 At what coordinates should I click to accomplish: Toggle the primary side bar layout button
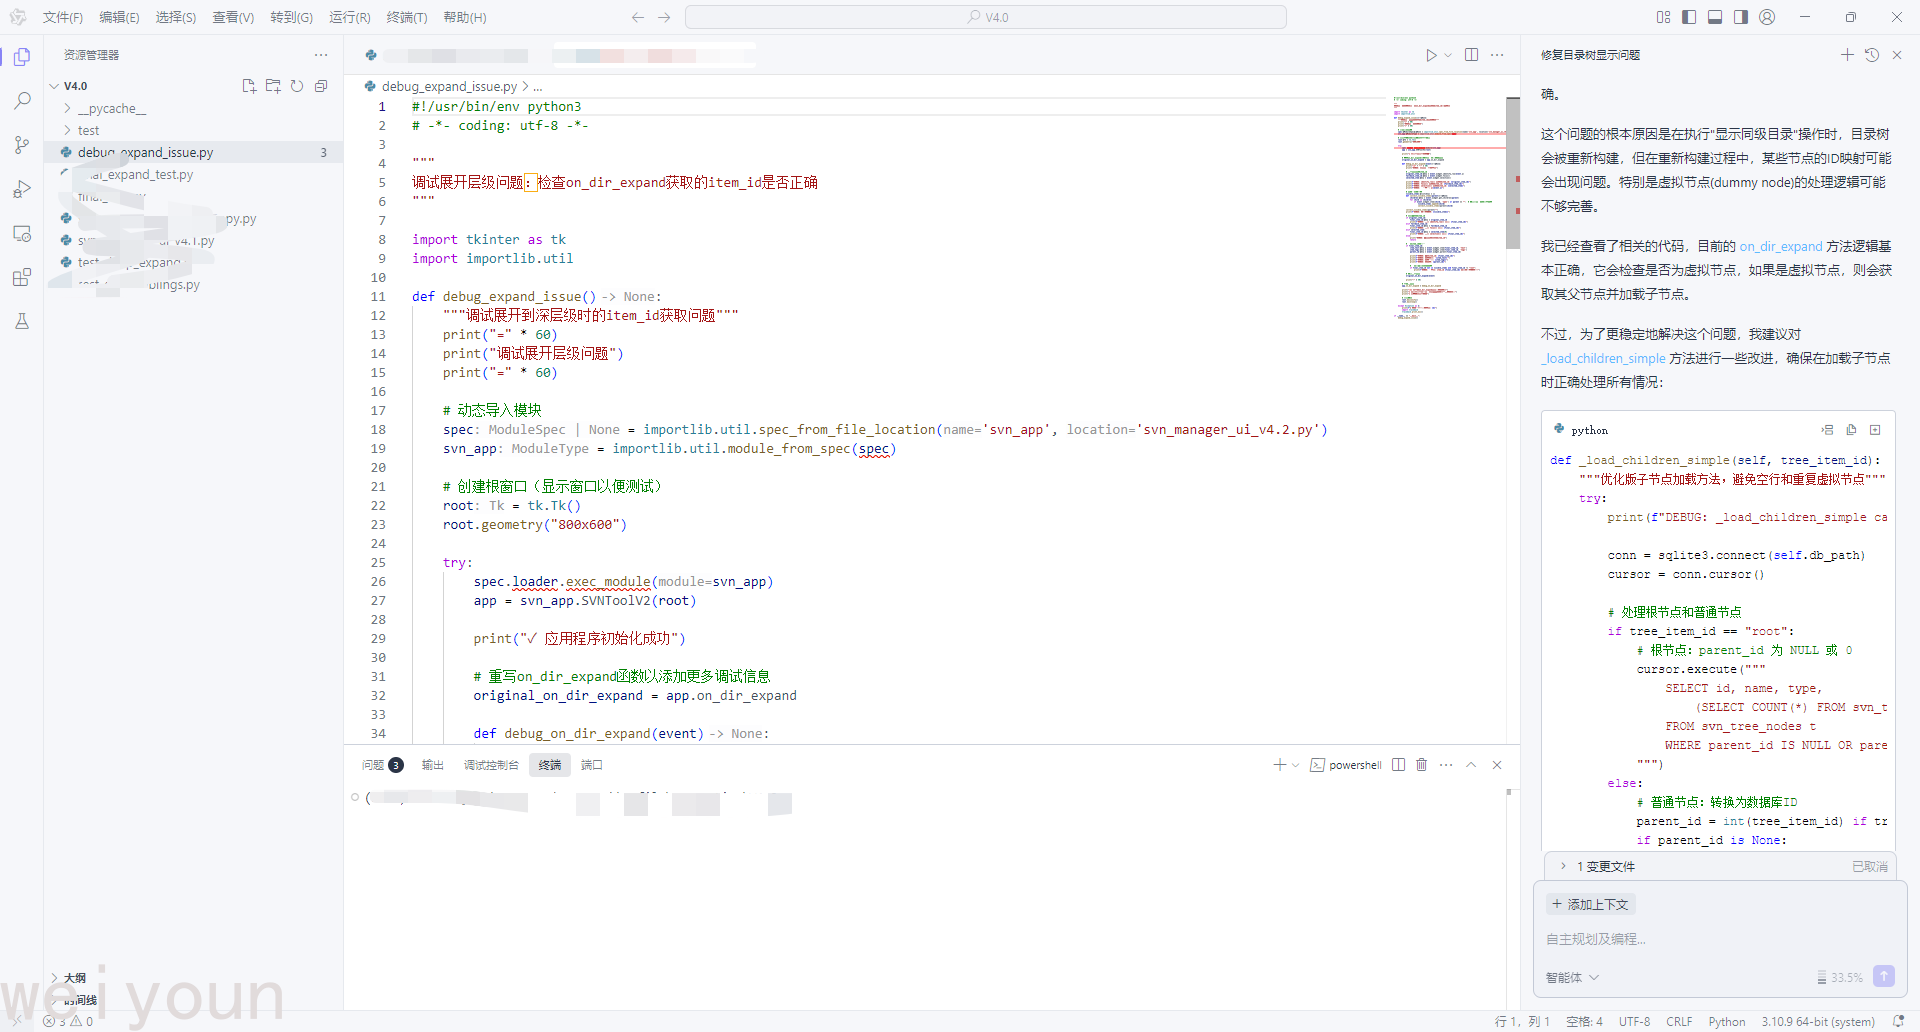pos(1689,17)
